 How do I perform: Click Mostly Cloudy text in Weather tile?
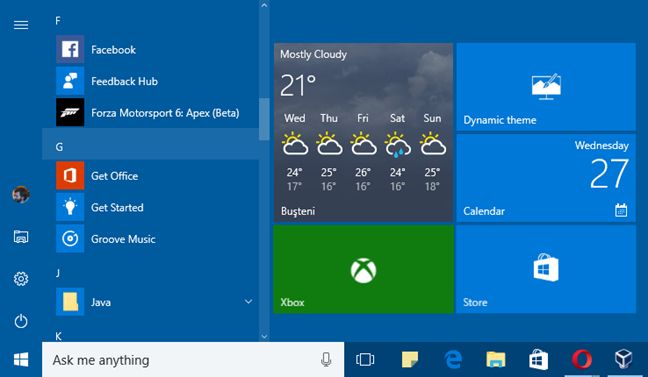(313, 55)
